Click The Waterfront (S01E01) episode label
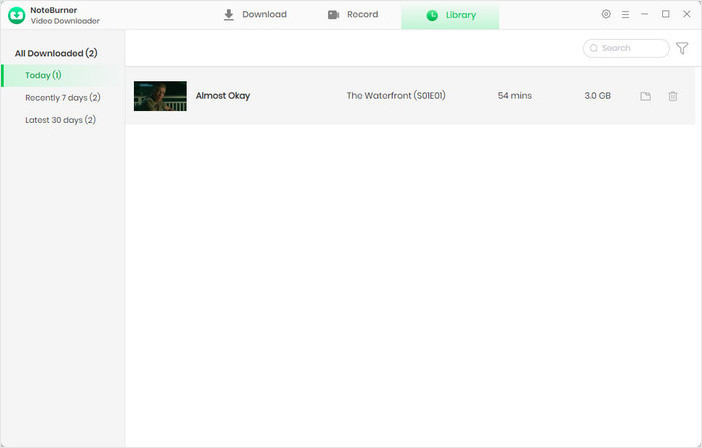This screenshot has height=448, width=702. [397, 96]
